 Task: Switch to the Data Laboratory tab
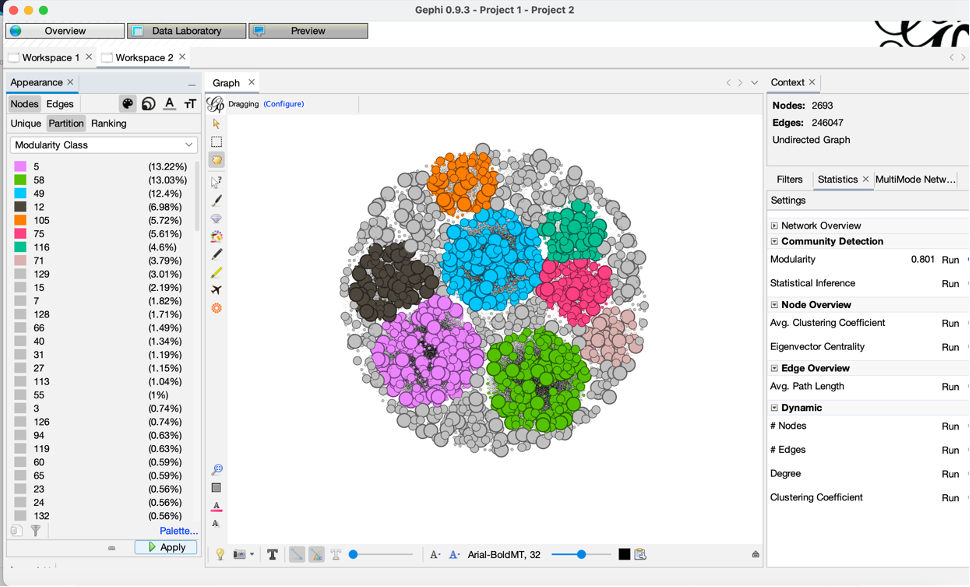(x=186, y=30)
